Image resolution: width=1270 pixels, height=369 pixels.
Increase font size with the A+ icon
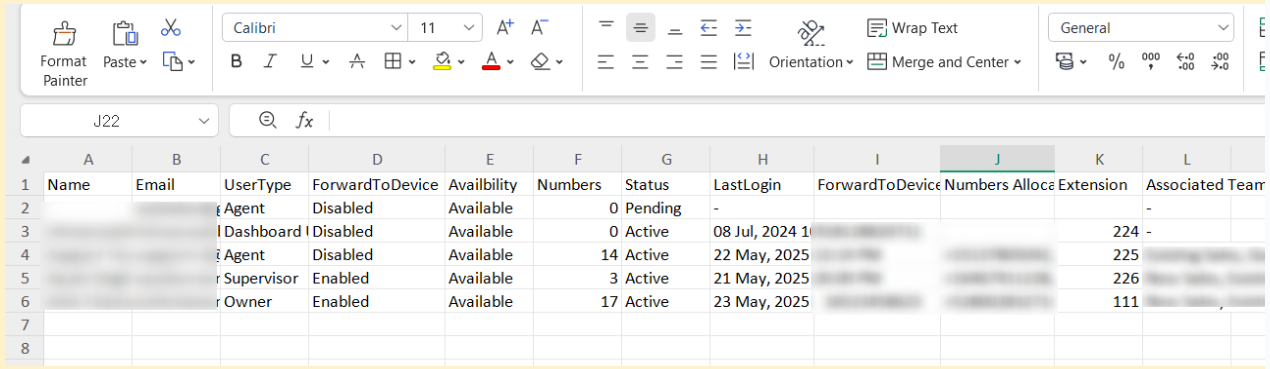click(x=505, y=27)
